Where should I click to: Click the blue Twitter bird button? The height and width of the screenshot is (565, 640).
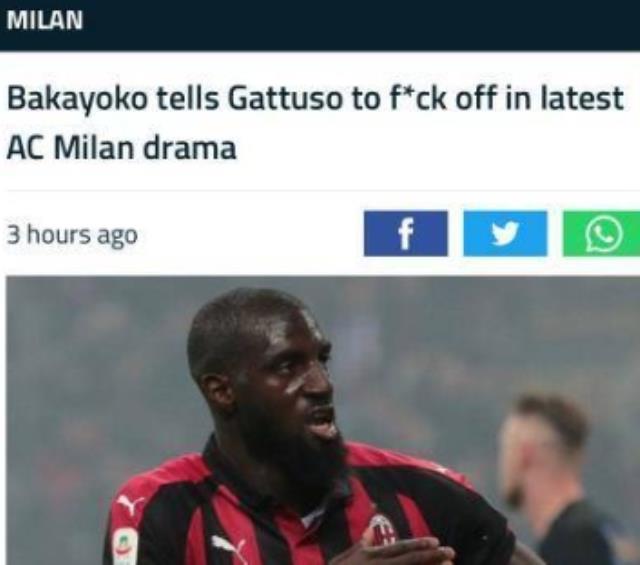point(505,234)
